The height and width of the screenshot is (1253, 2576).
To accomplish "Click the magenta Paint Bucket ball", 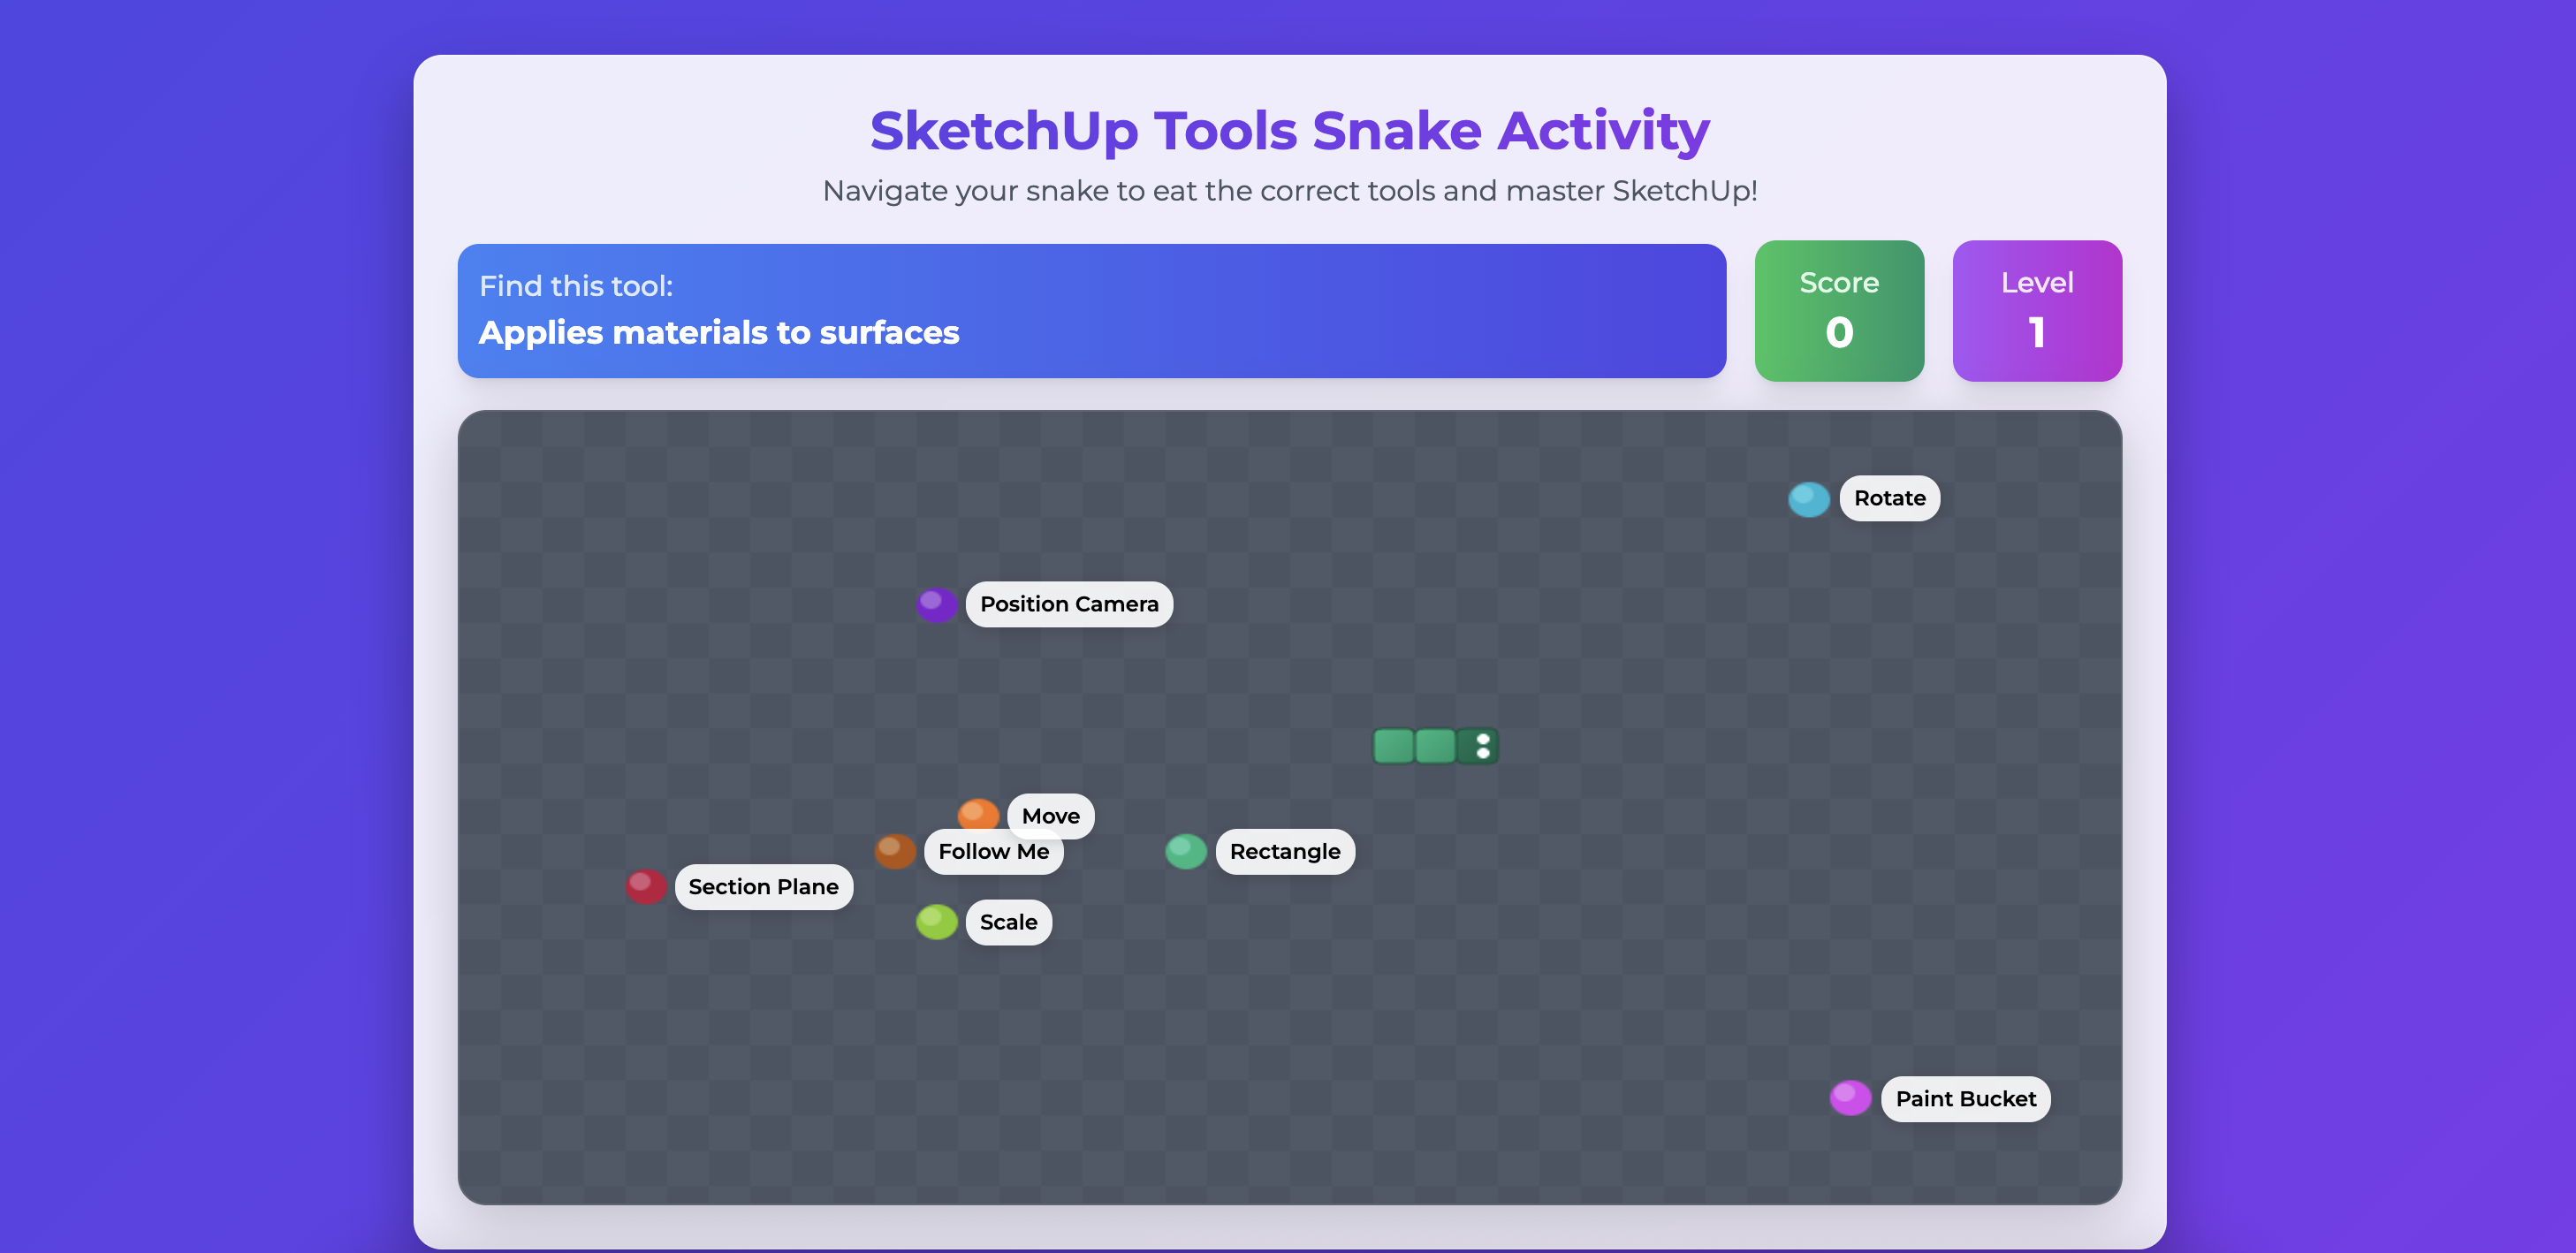I will click(1850, 1098).
